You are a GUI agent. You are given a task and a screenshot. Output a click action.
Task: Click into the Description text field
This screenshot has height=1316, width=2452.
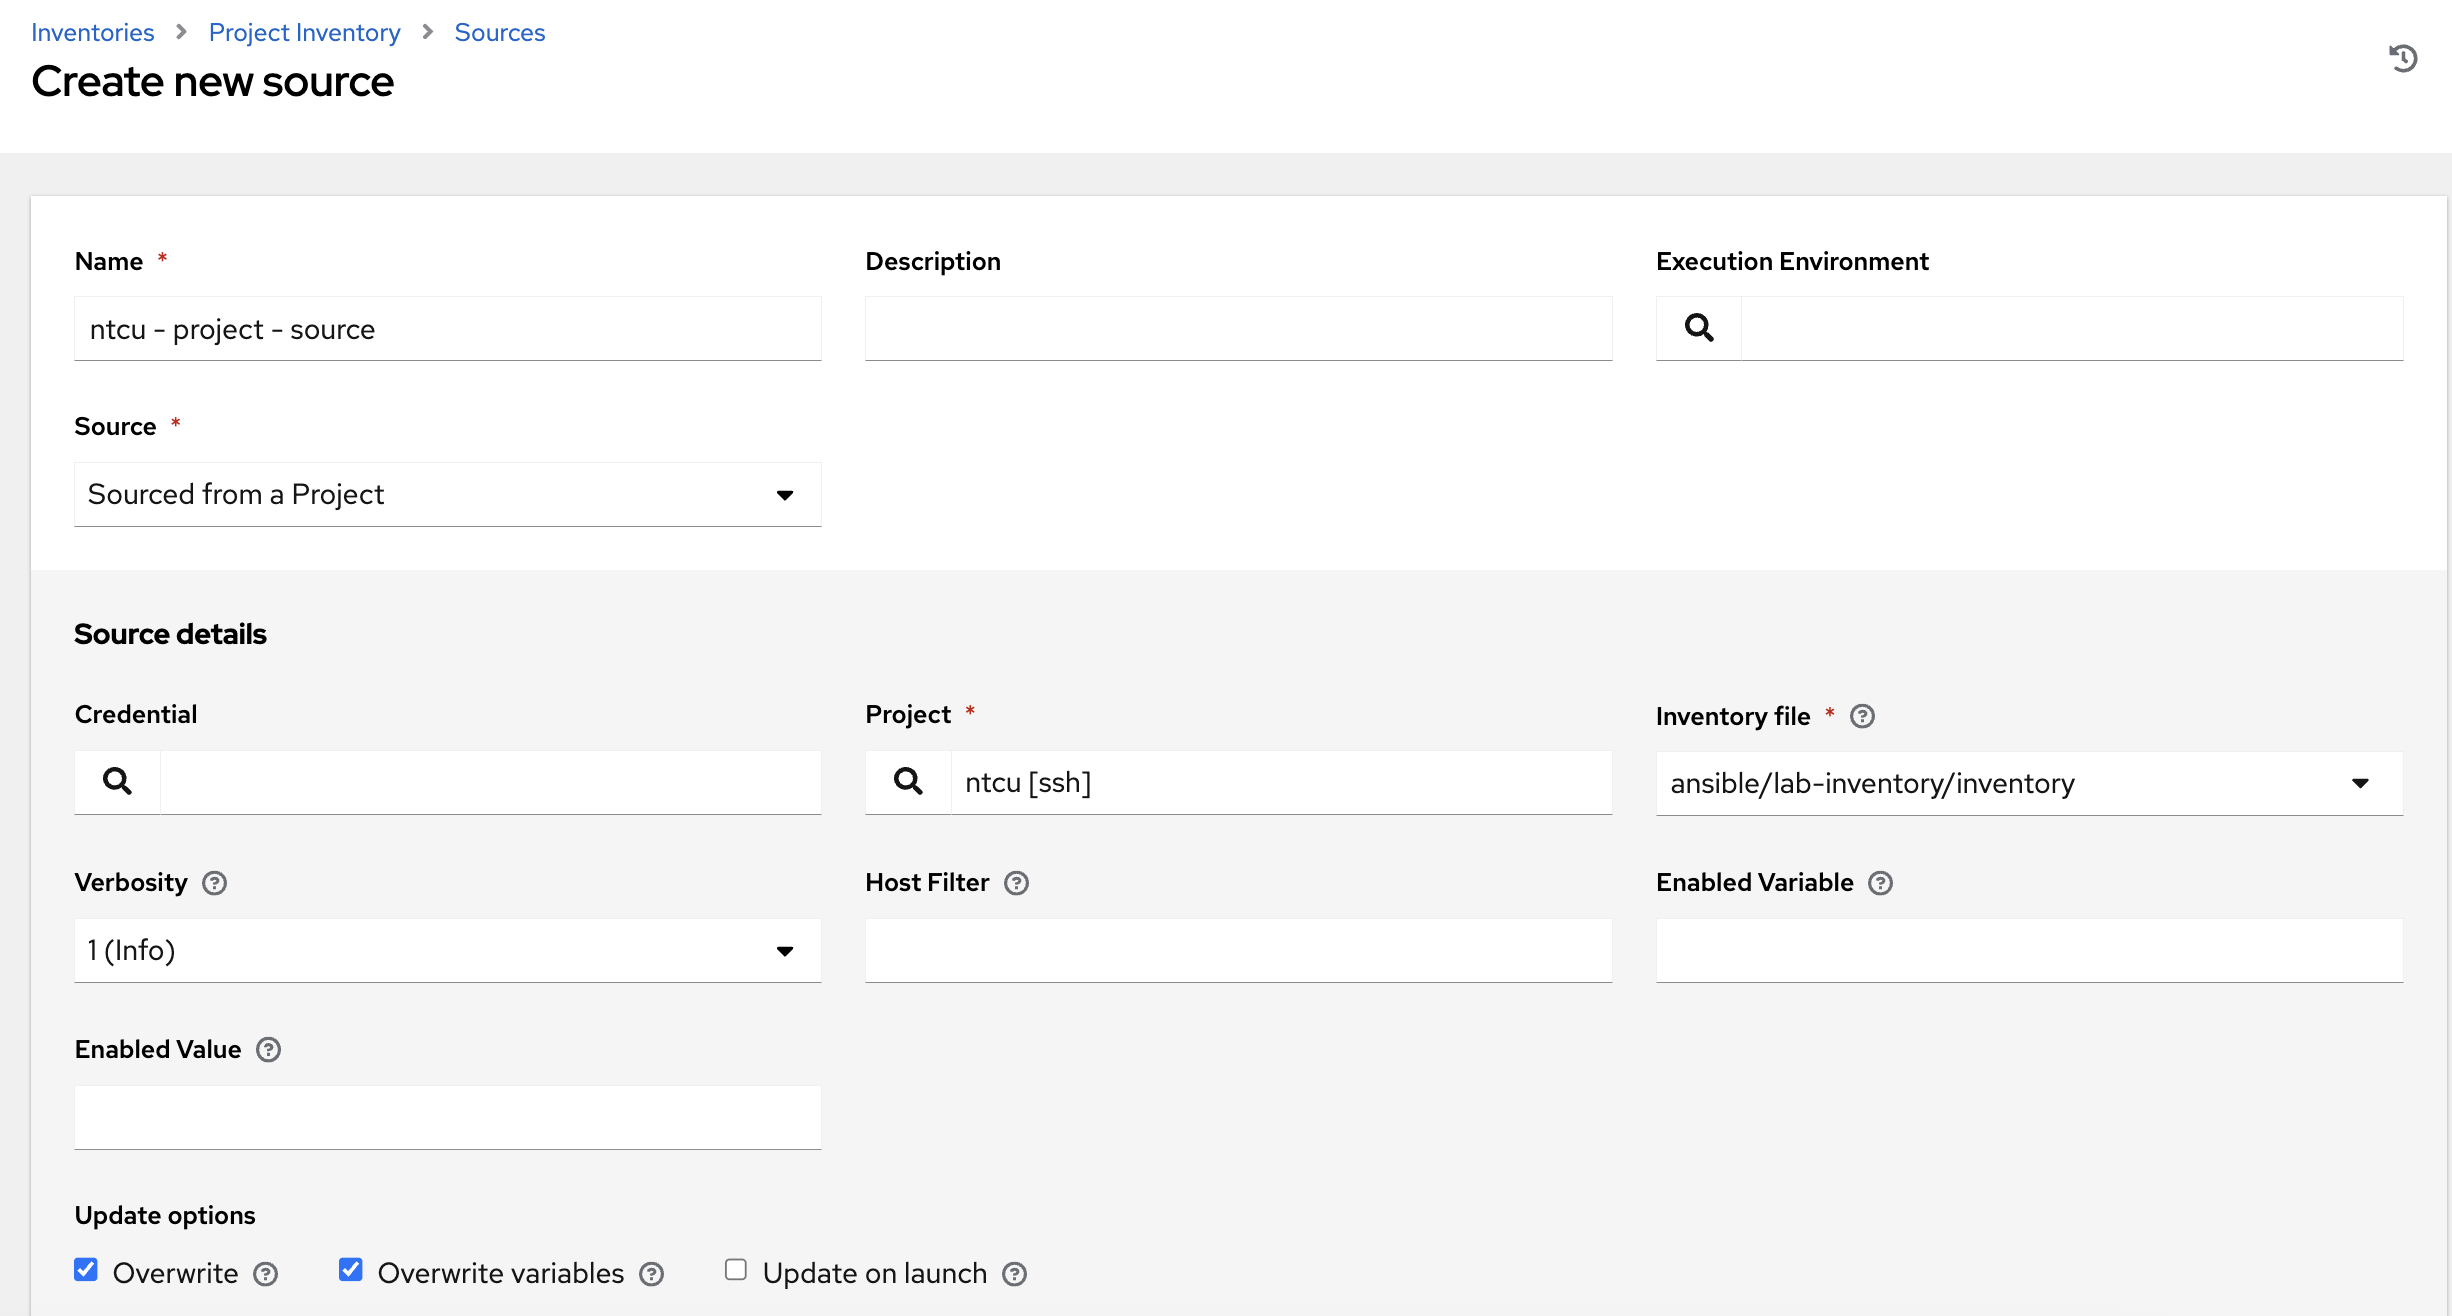1237,328
